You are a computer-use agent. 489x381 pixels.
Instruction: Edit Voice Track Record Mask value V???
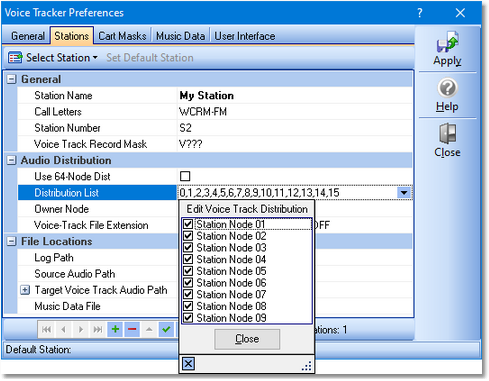(x=295, y=144)
